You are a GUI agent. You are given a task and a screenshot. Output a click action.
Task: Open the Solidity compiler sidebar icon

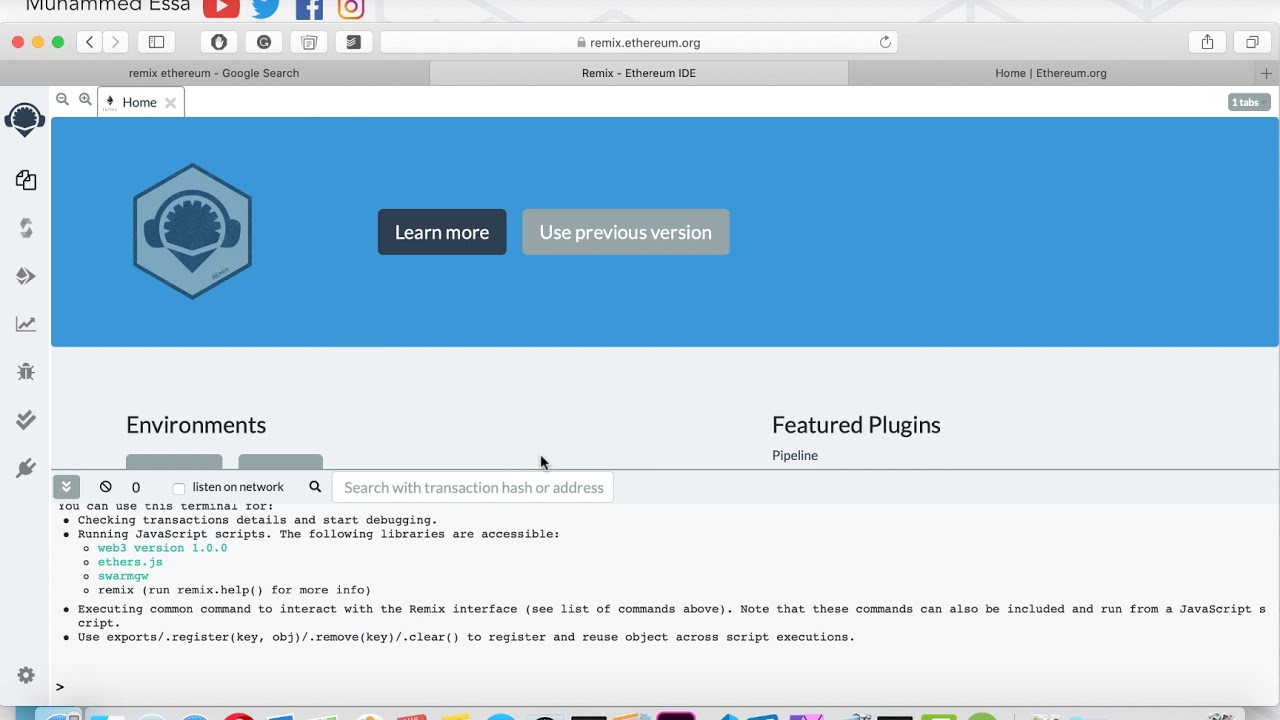26,228
